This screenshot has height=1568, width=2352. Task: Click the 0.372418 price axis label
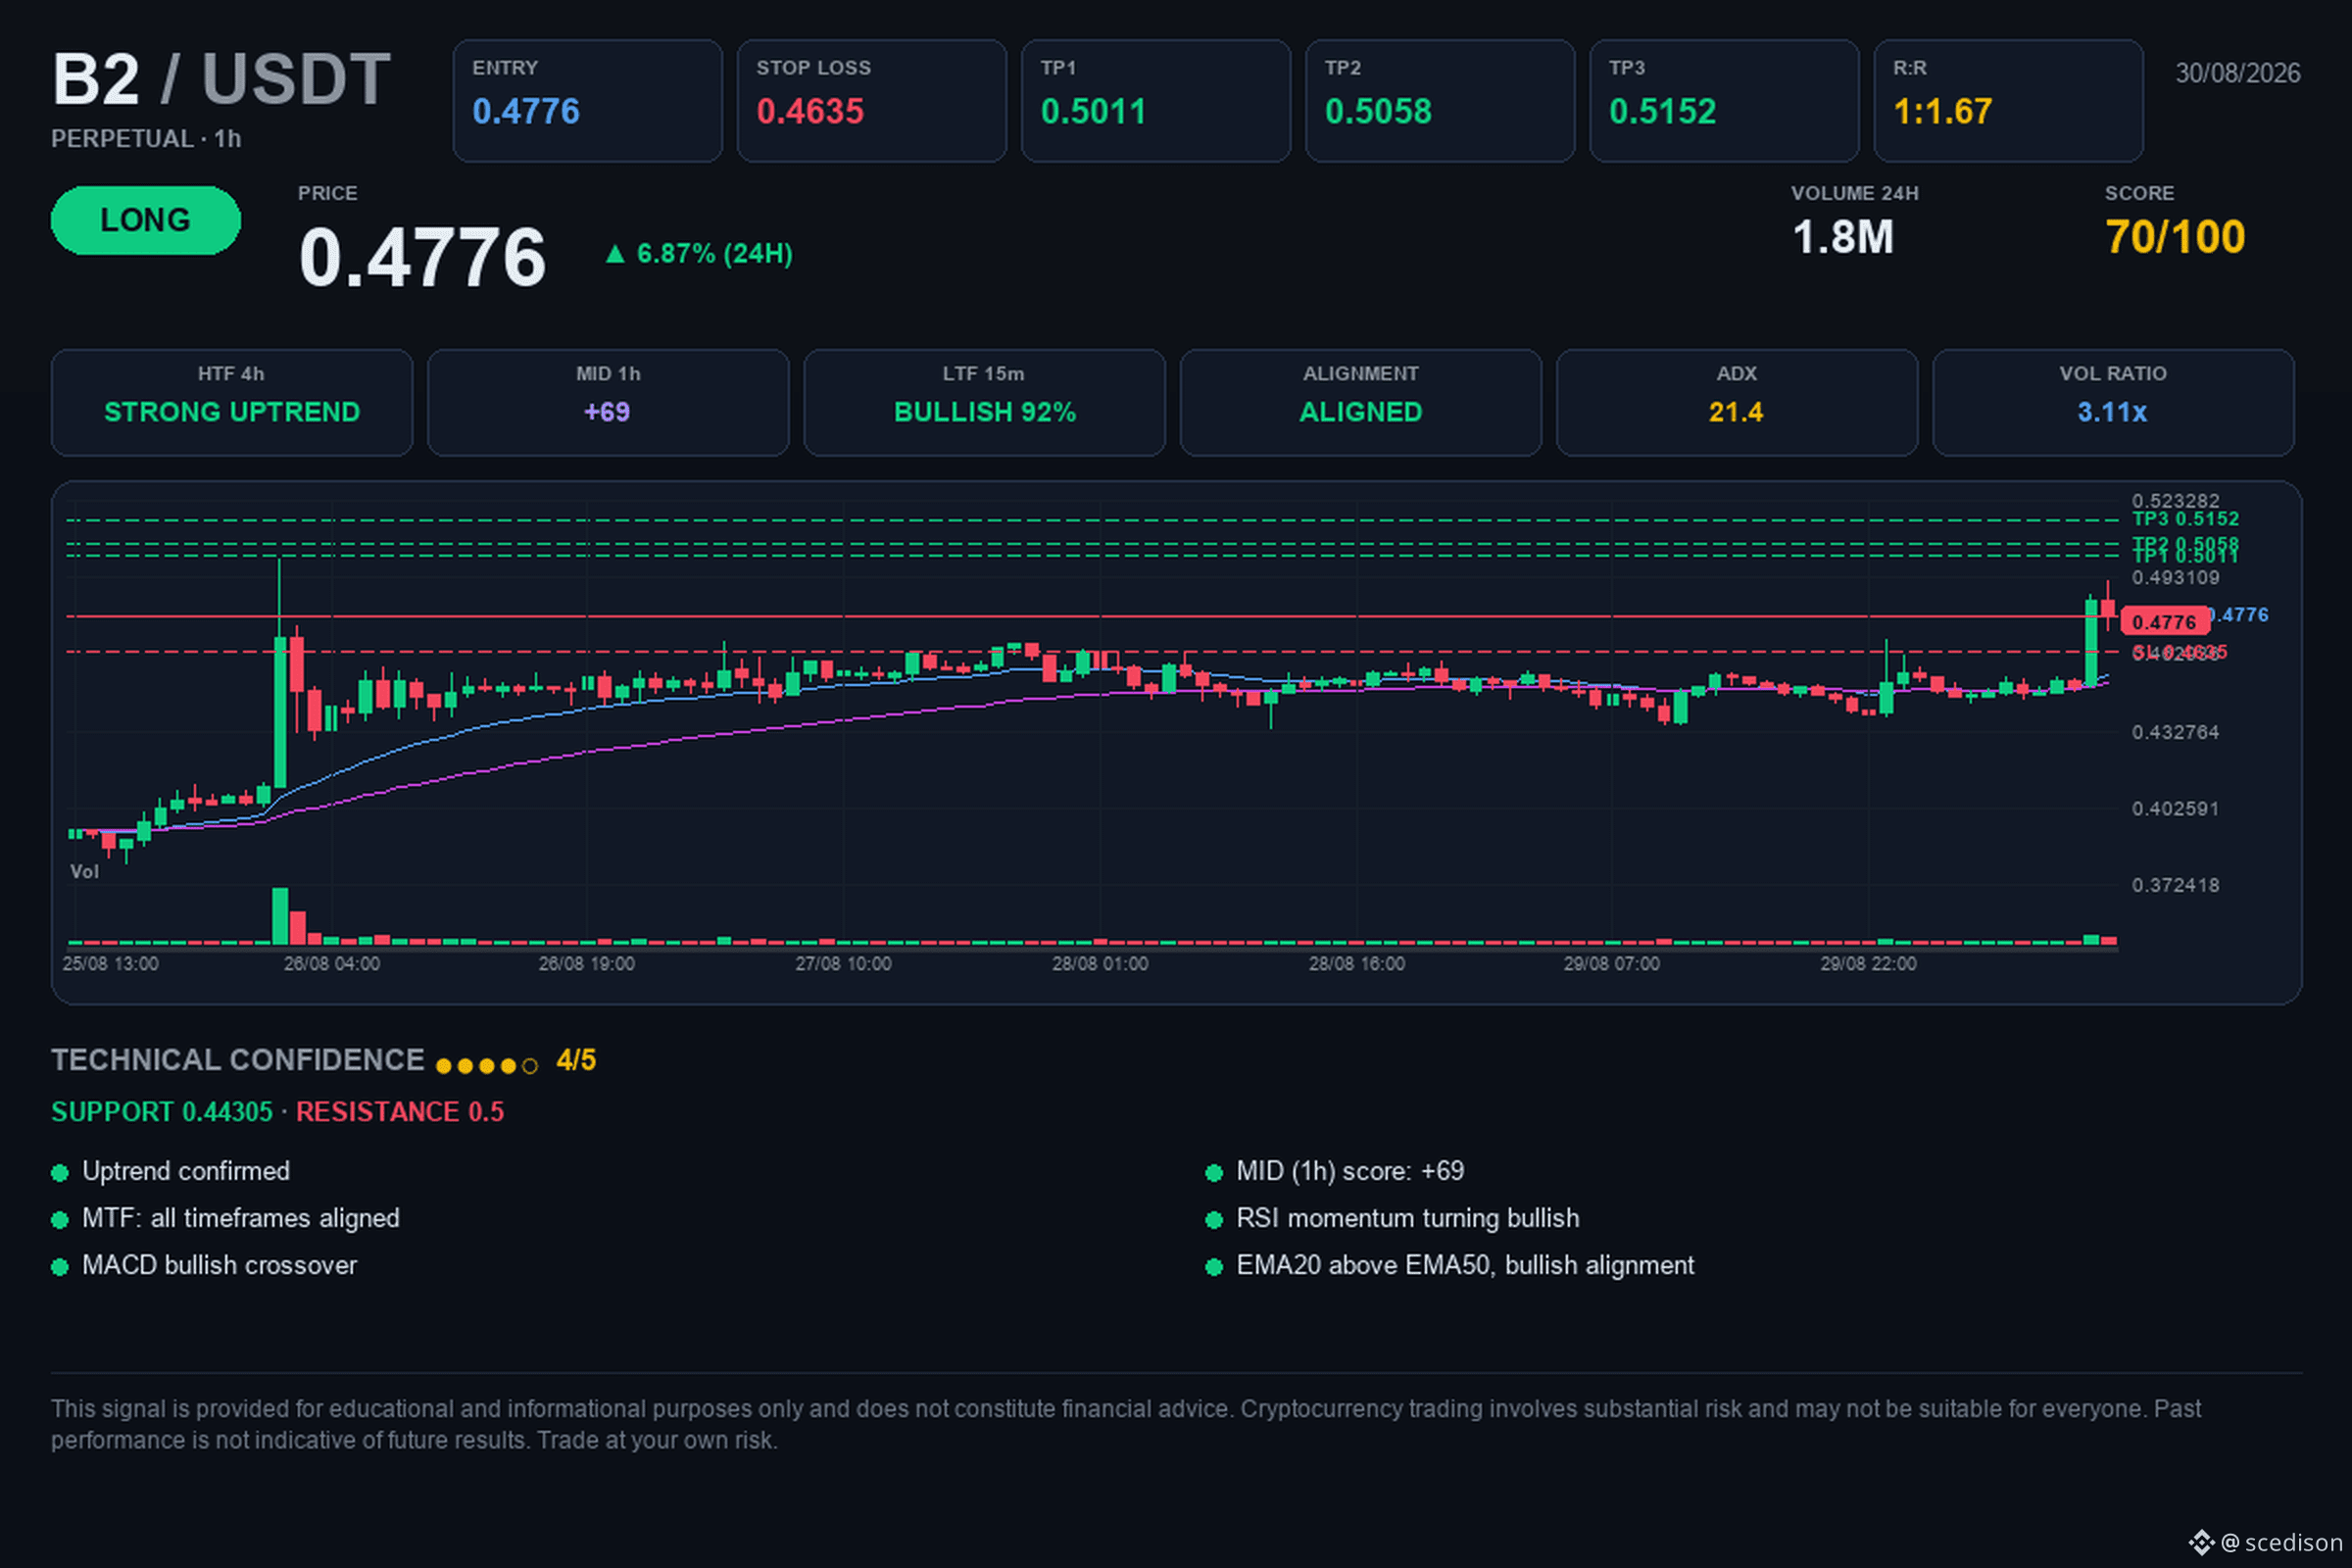click(2175, 885)
